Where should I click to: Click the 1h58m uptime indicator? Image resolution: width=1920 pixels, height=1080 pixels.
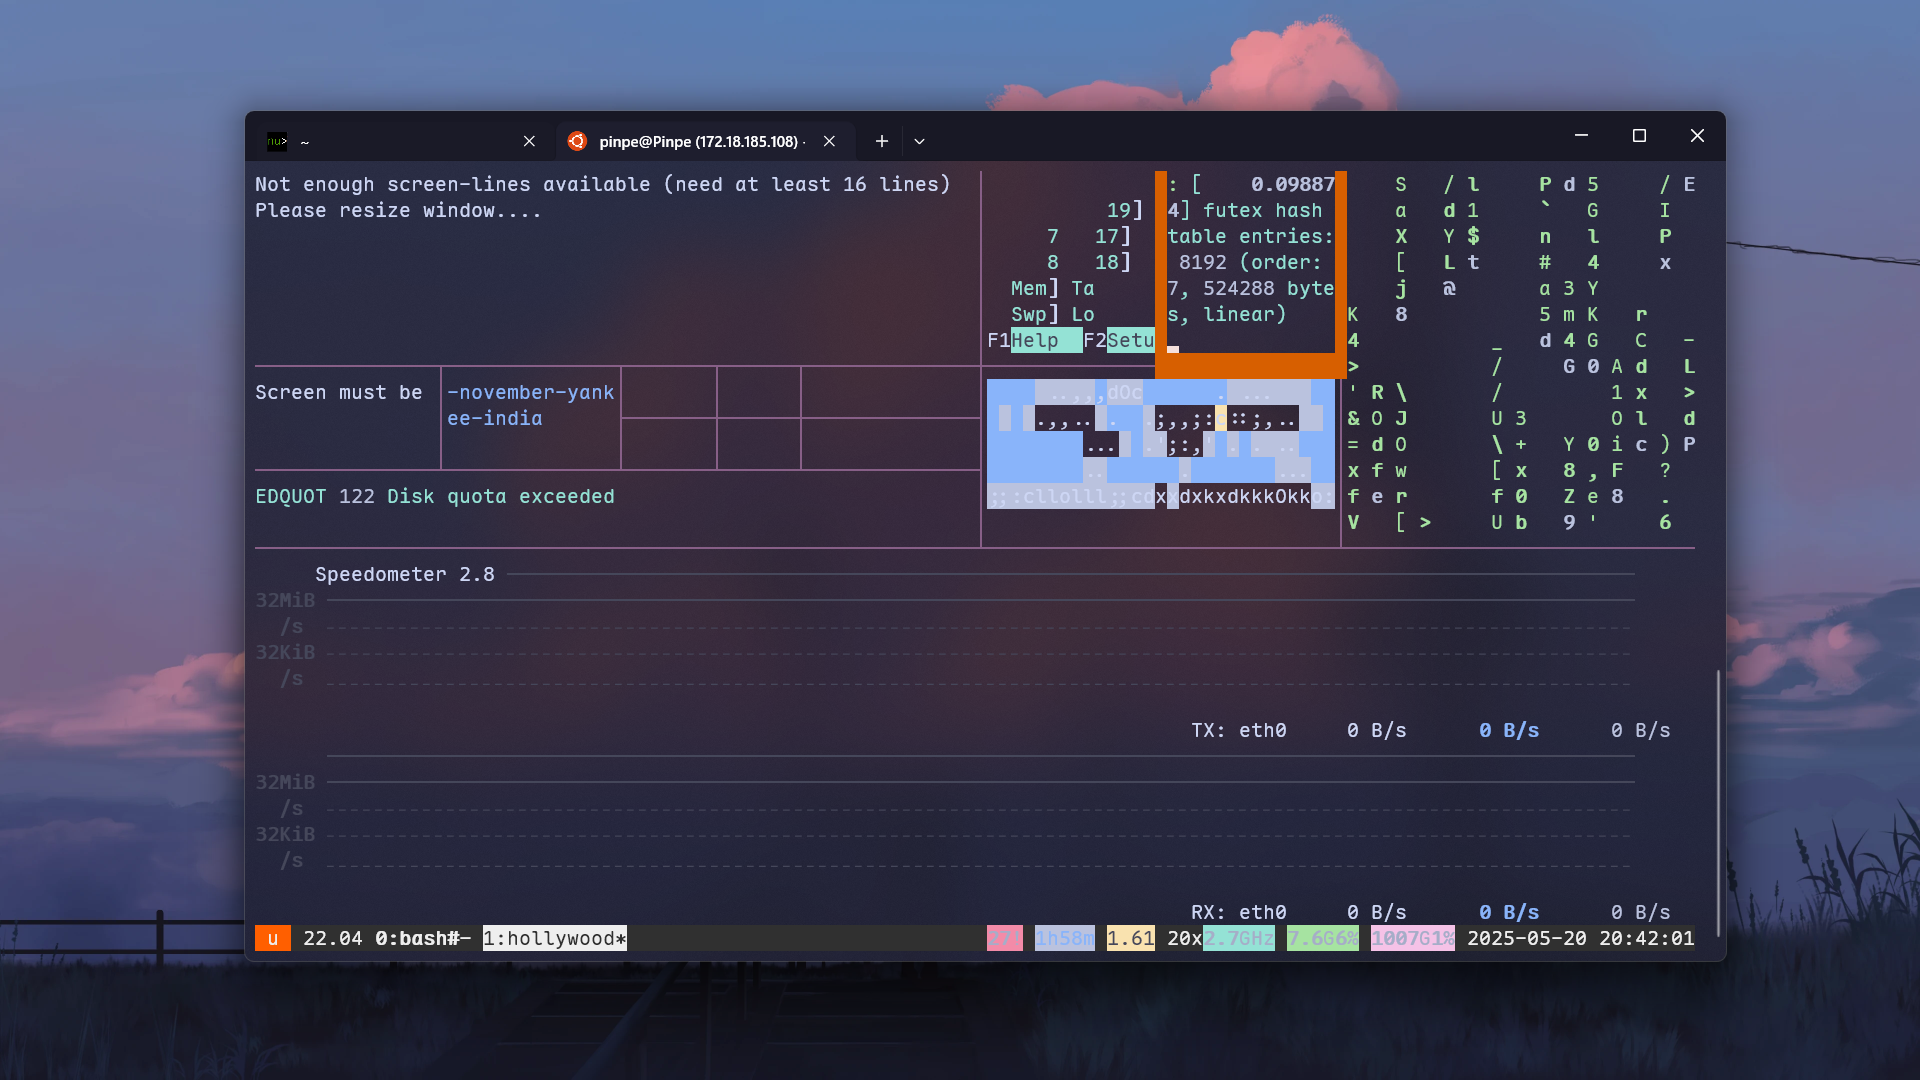pos(1064,938)
